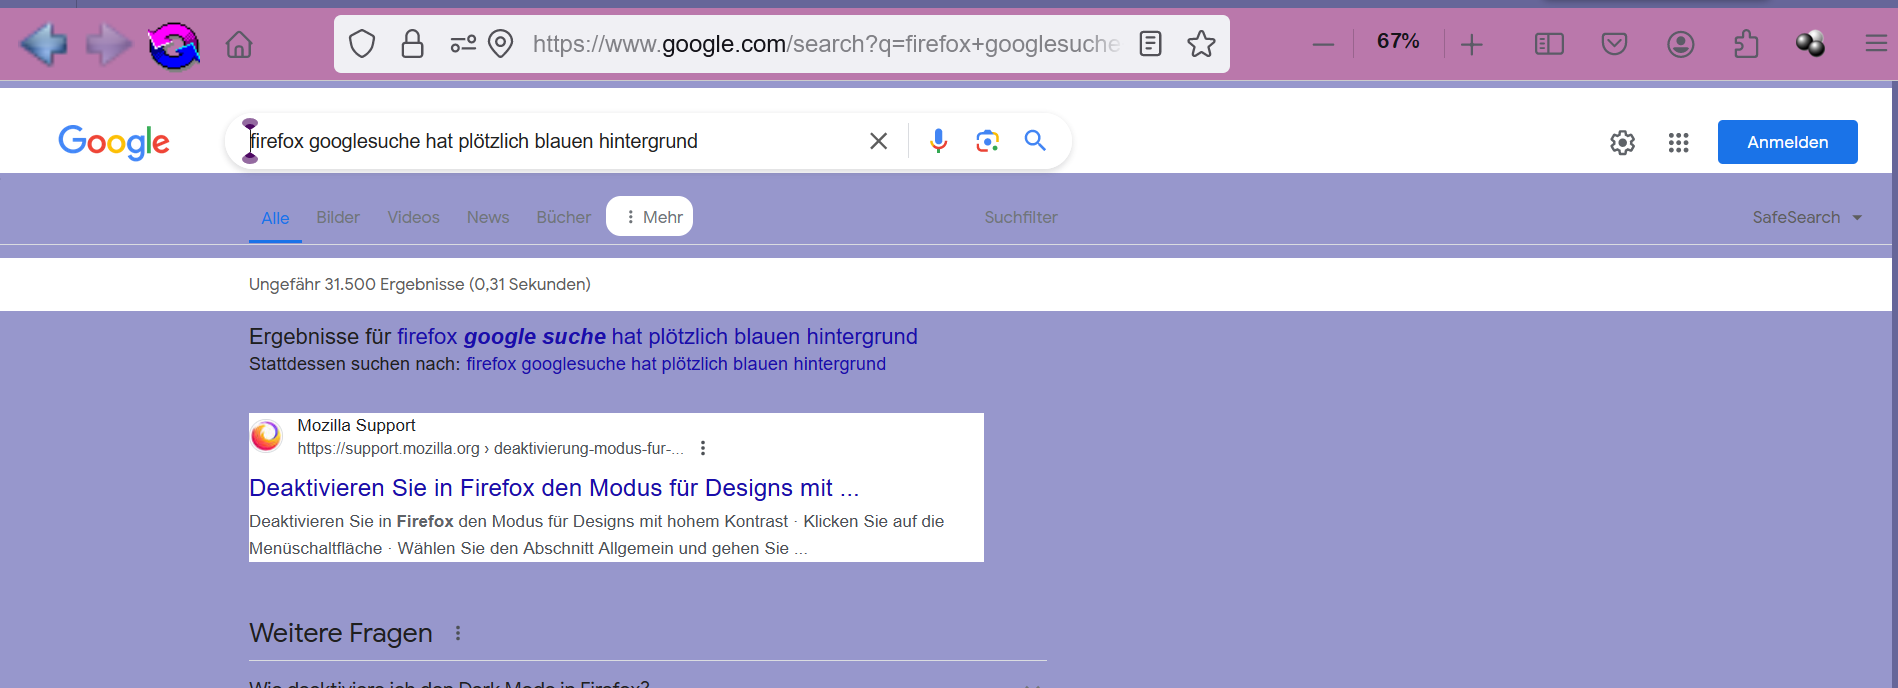
Task: Click the Anmelden sign-in button
Action: click(1787, 142)
